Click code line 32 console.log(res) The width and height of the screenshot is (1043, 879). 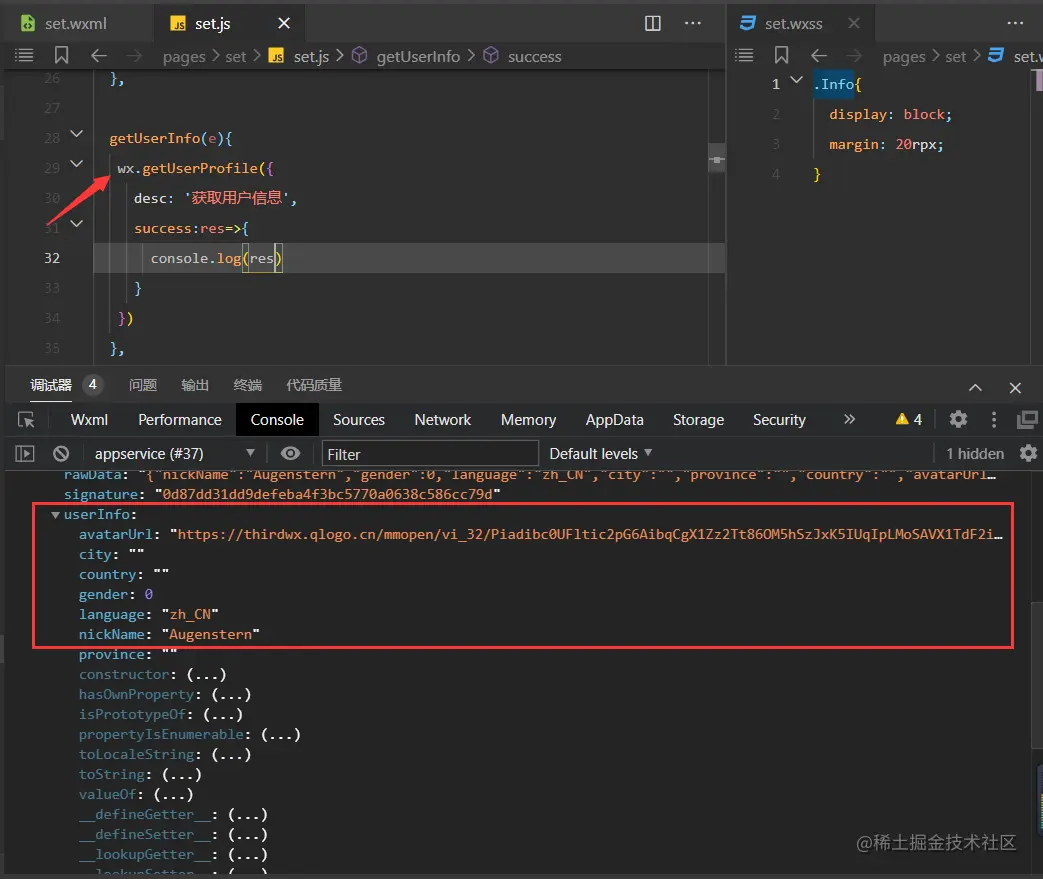pos(216,258)
